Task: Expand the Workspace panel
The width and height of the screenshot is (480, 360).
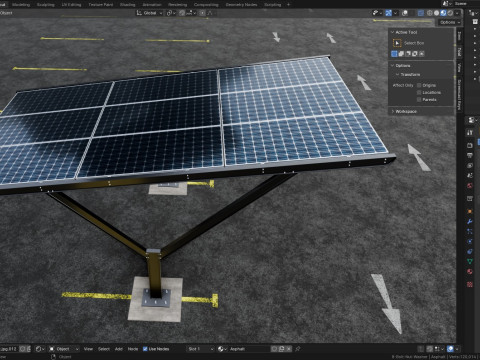Action: 393,111
